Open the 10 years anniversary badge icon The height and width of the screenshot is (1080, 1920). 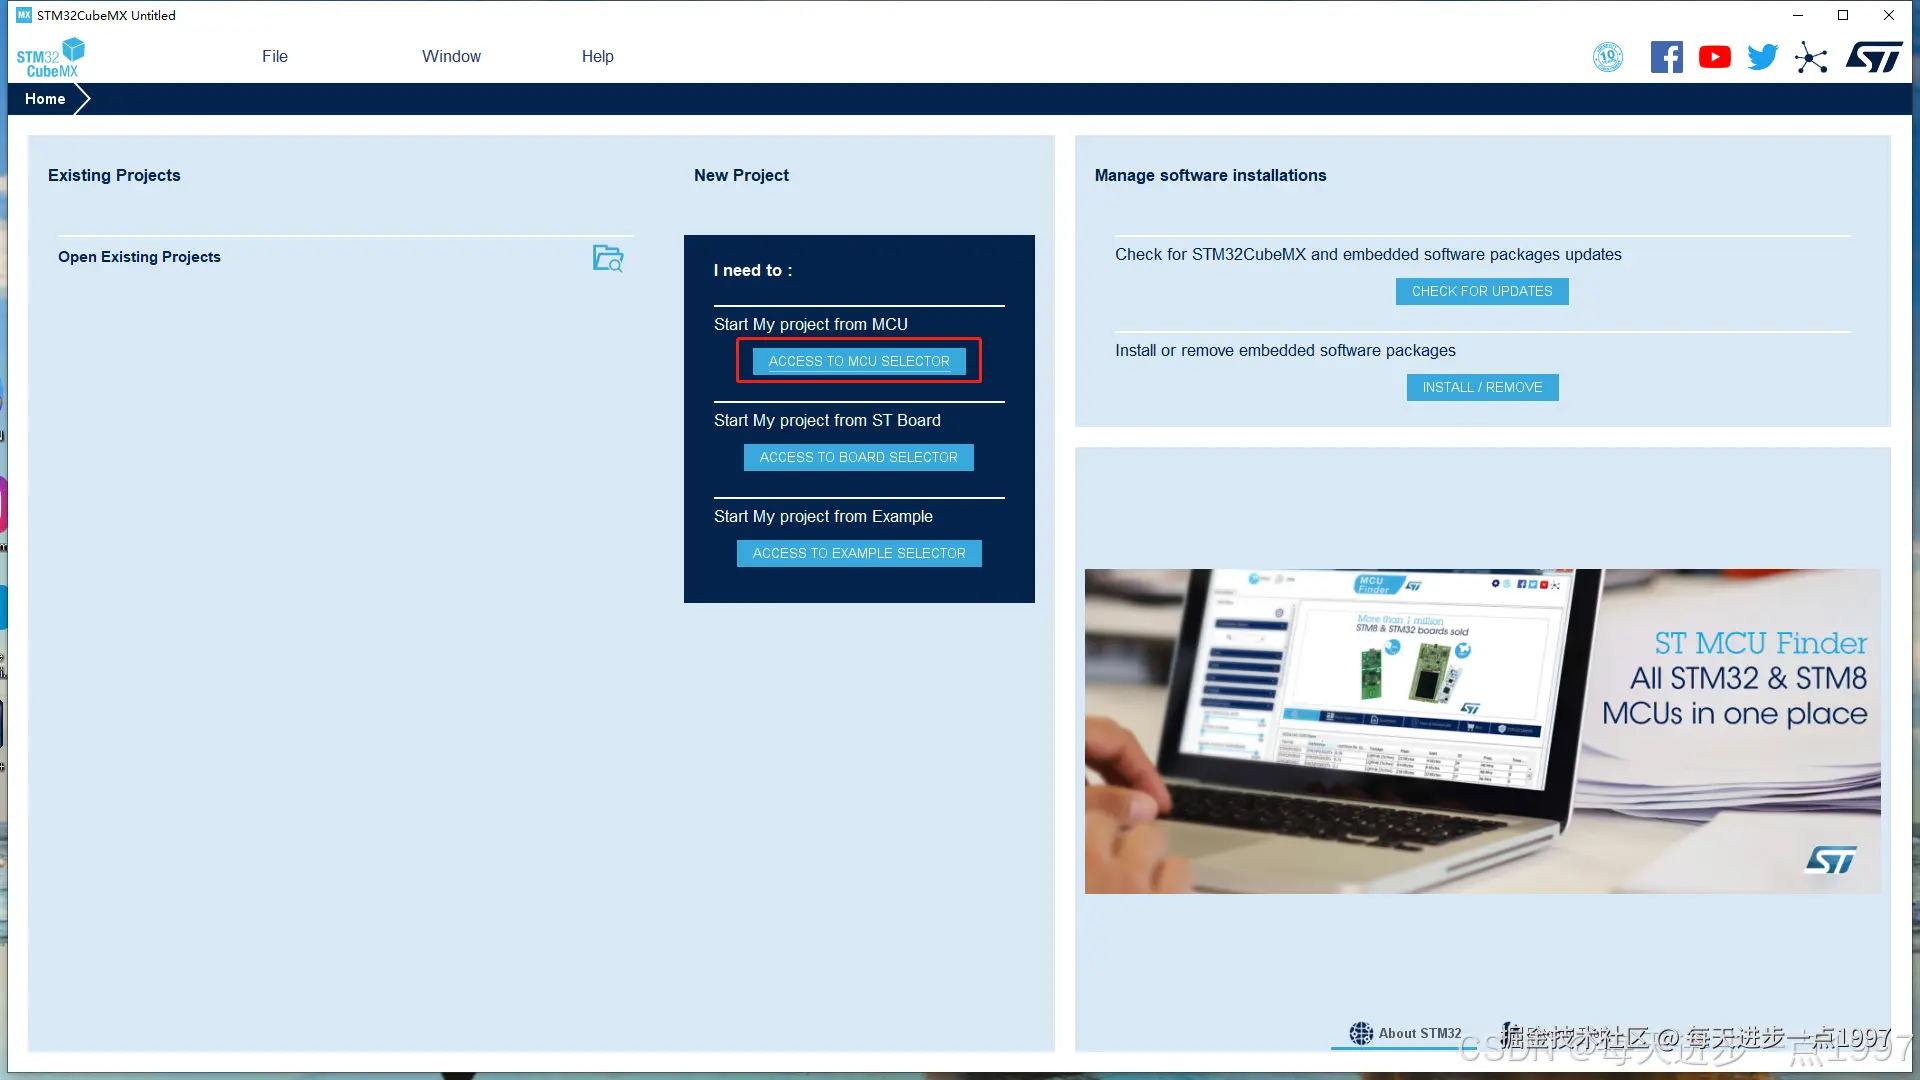(x=1608, y=57)
